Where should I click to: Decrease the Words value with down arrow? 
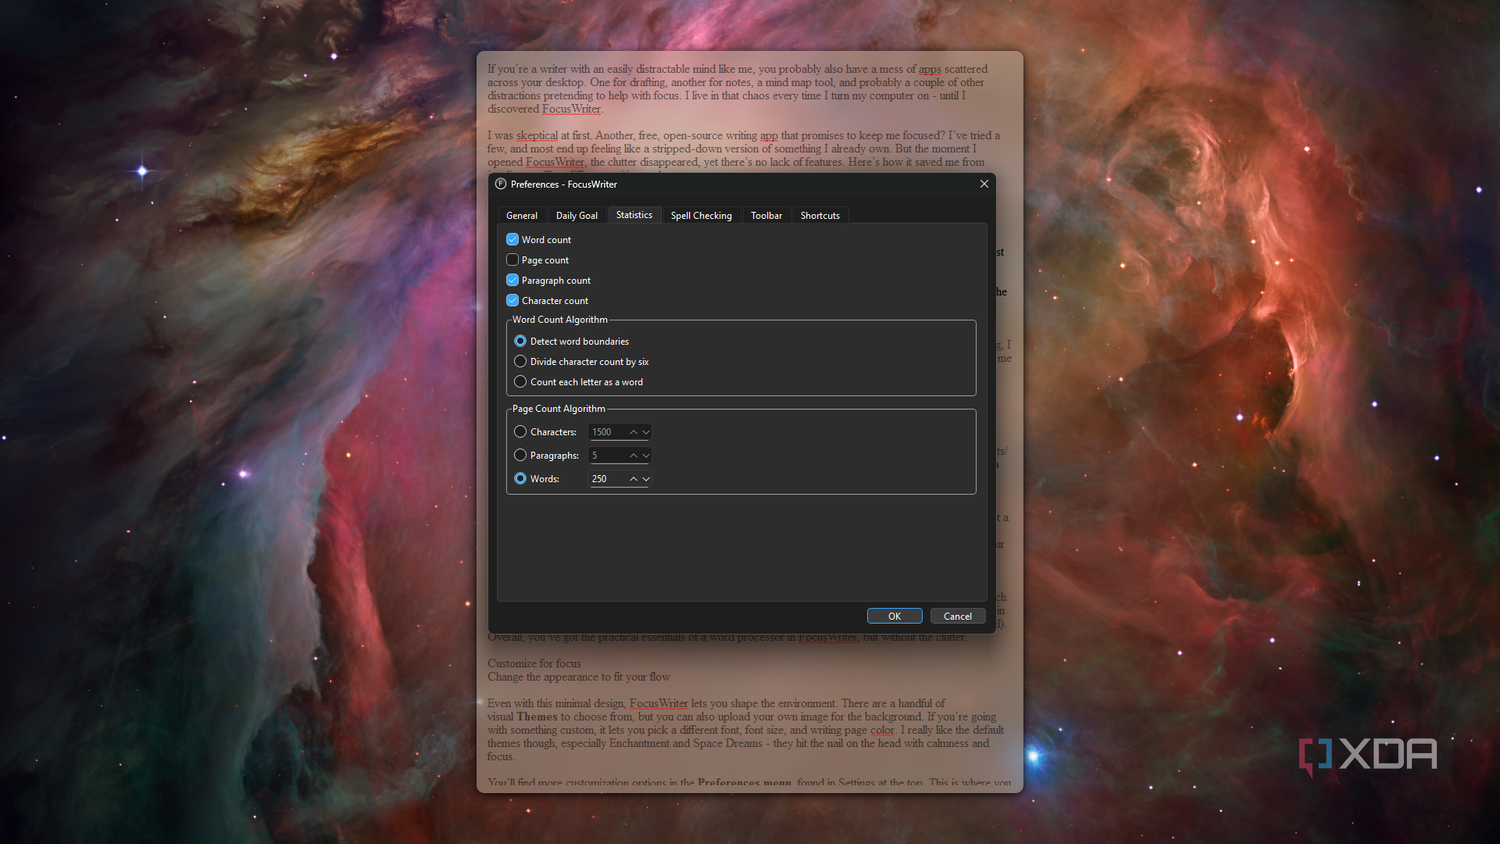pyautogui.click(x=646, y=479)
